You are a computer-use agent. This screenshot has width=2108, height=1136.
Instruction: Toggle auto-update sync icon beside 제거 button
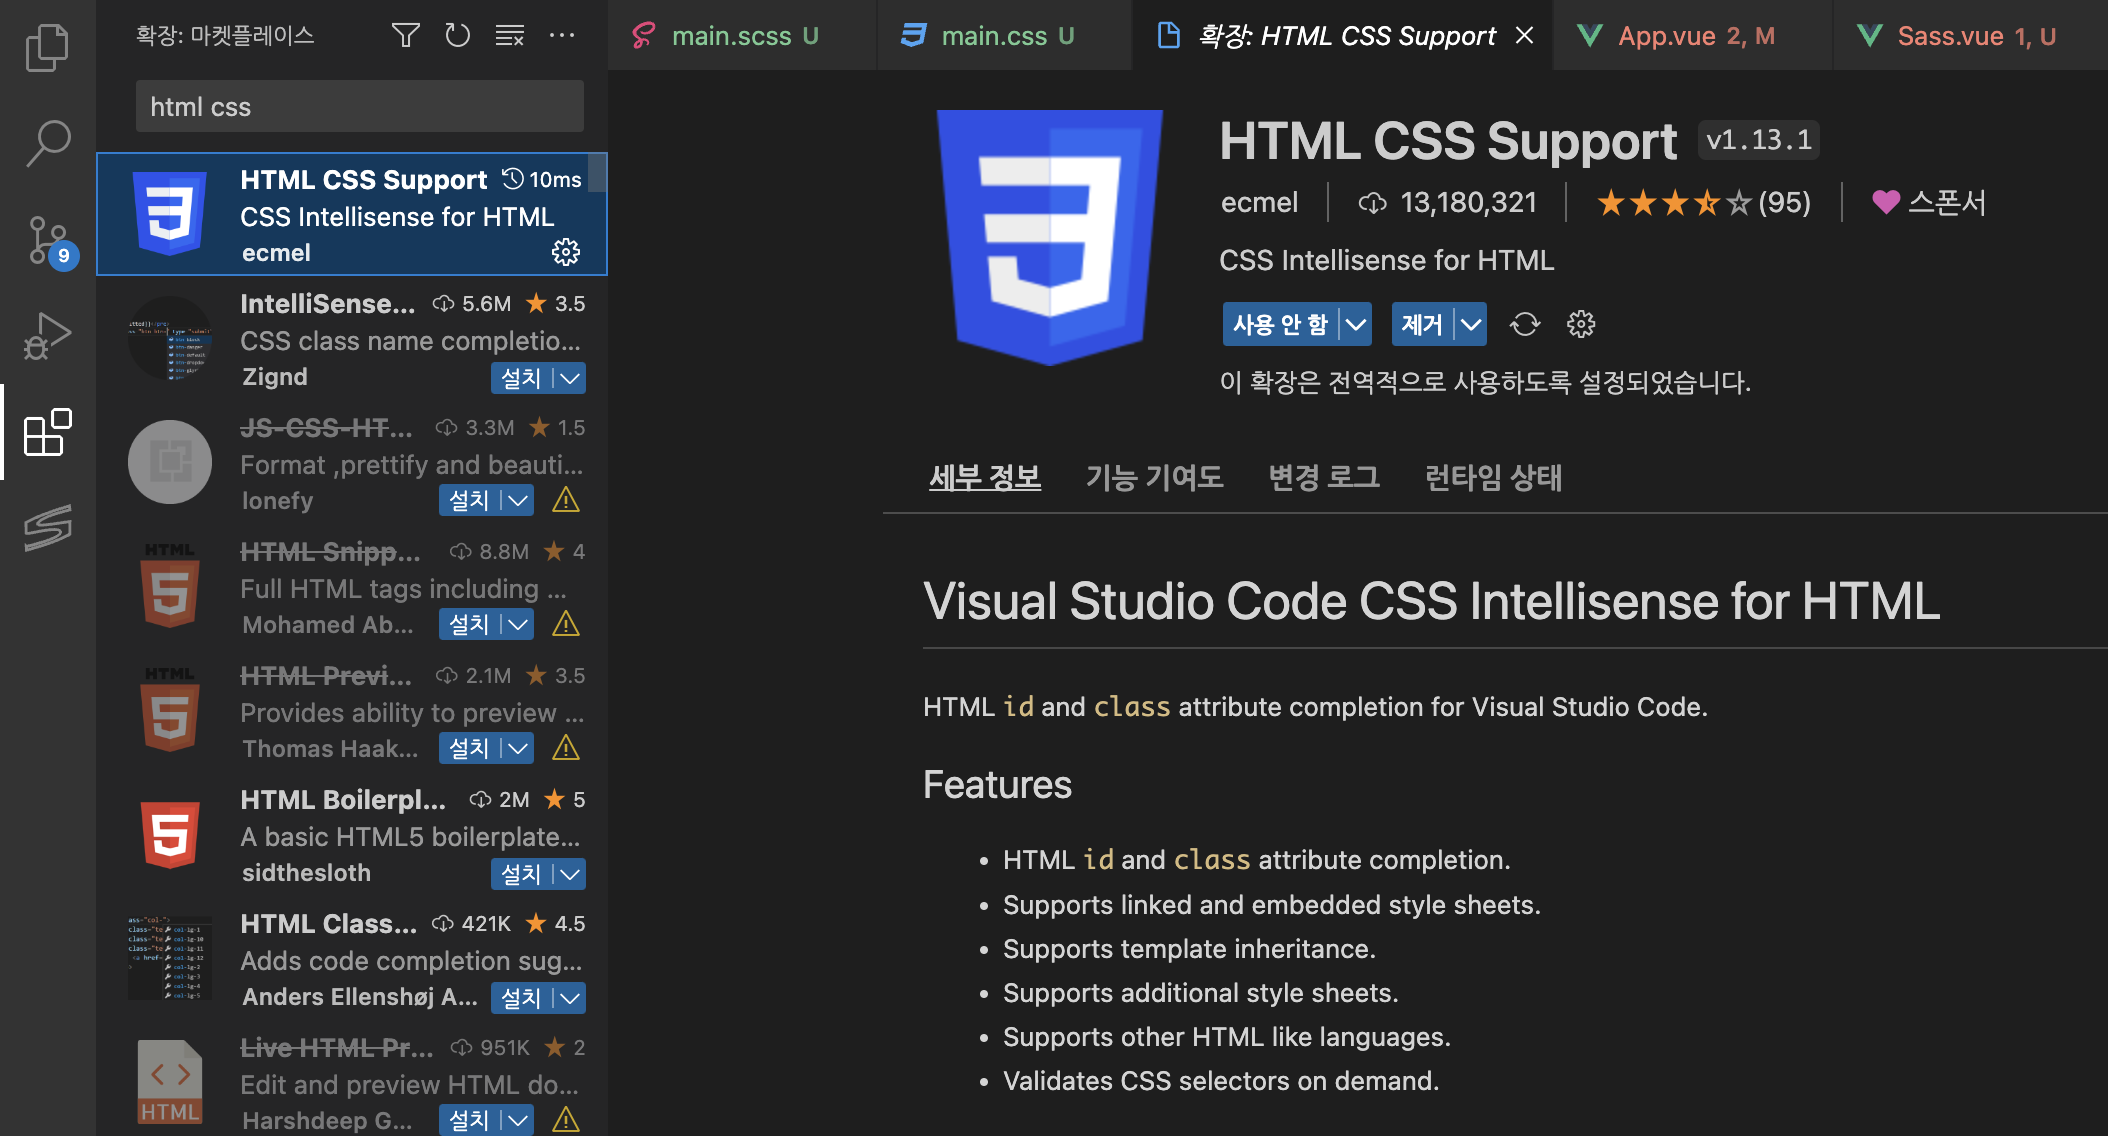1525,324
